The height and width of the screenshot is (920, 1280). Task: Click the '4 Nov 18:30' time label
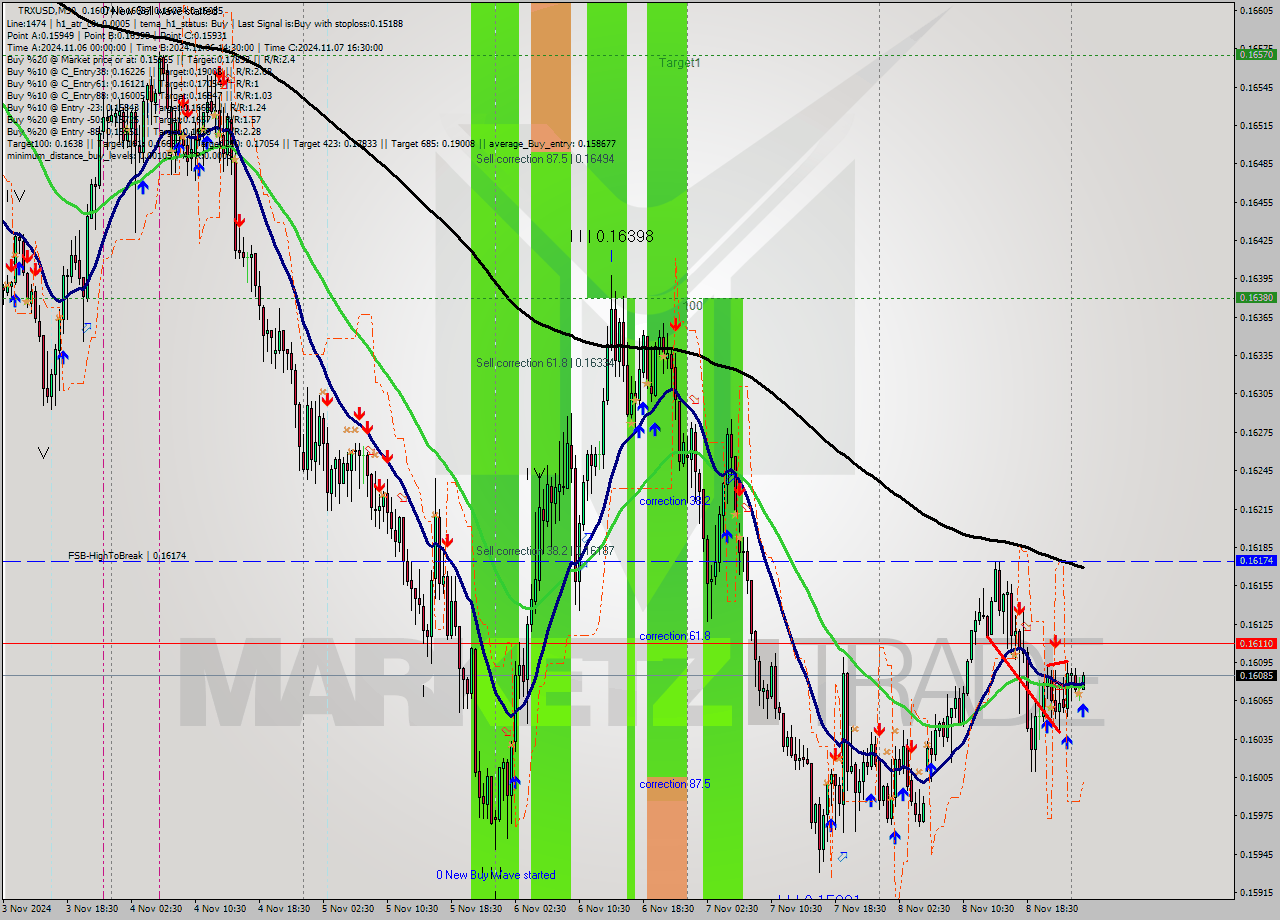point(283,909)
